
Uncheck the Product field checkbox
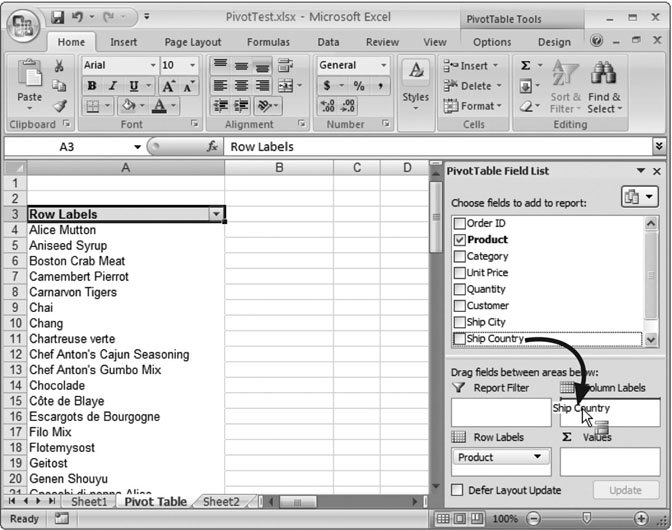(x=460, y=240)
